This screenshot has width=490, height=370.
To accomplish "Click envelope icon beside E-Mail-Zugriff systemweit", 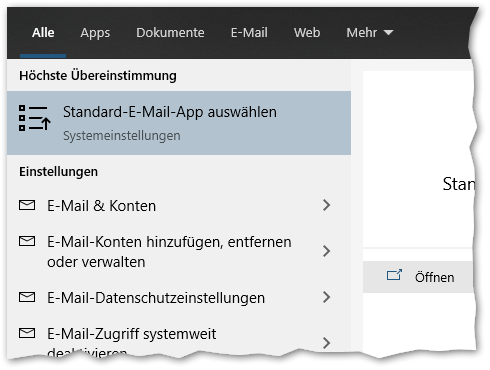I will point(27,333).
